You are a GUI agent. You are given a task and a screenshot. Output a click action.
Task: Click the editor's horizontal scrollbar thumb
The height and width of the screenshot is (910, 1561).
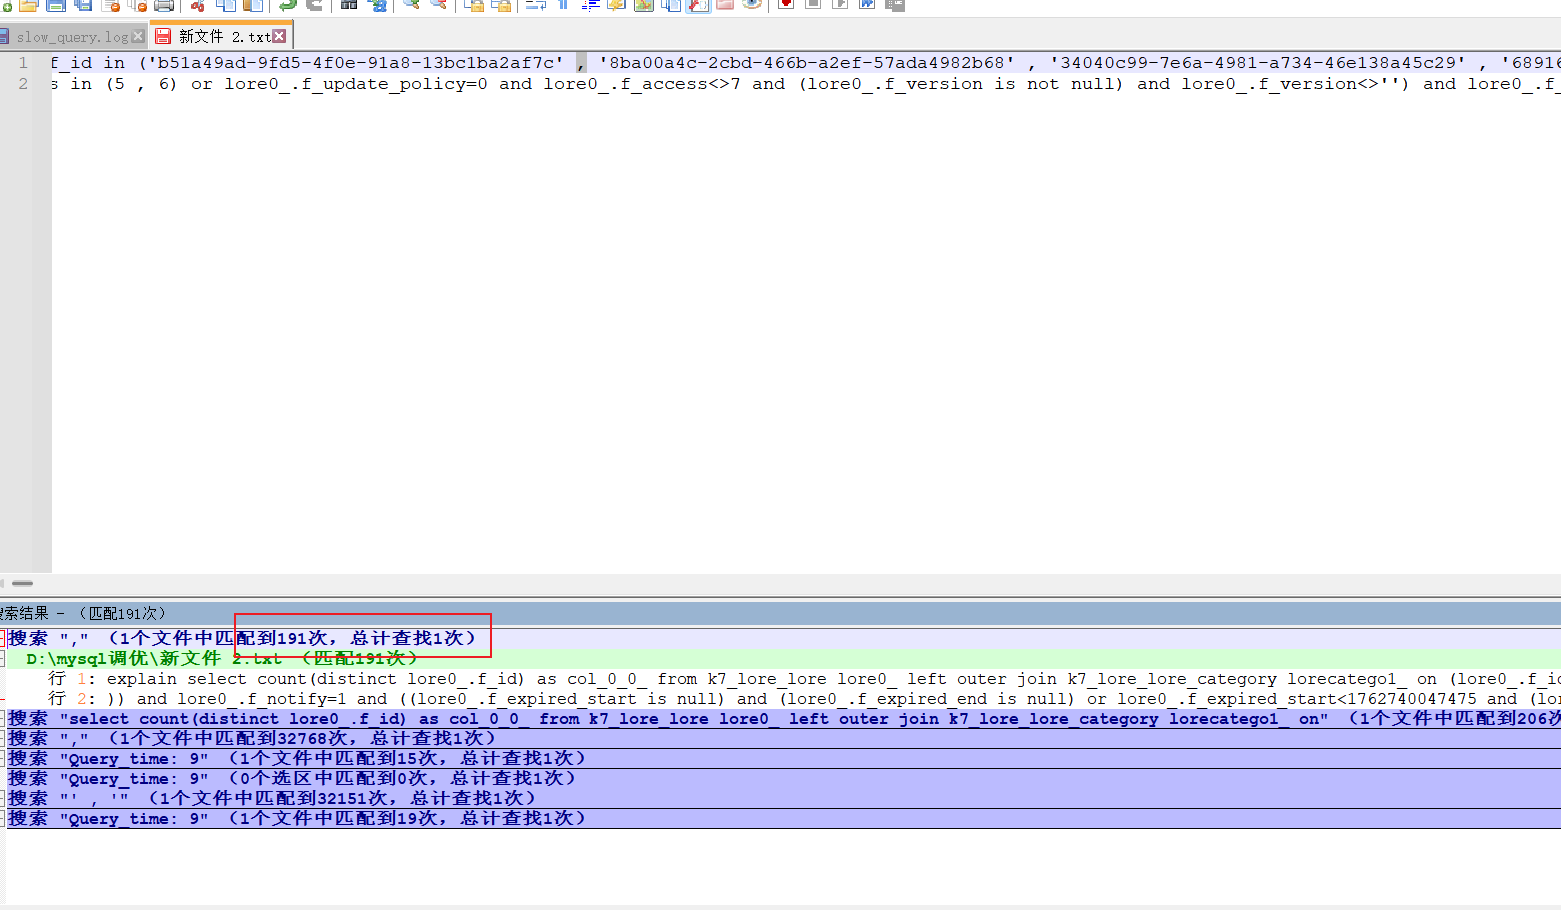(x=22, y=583)
